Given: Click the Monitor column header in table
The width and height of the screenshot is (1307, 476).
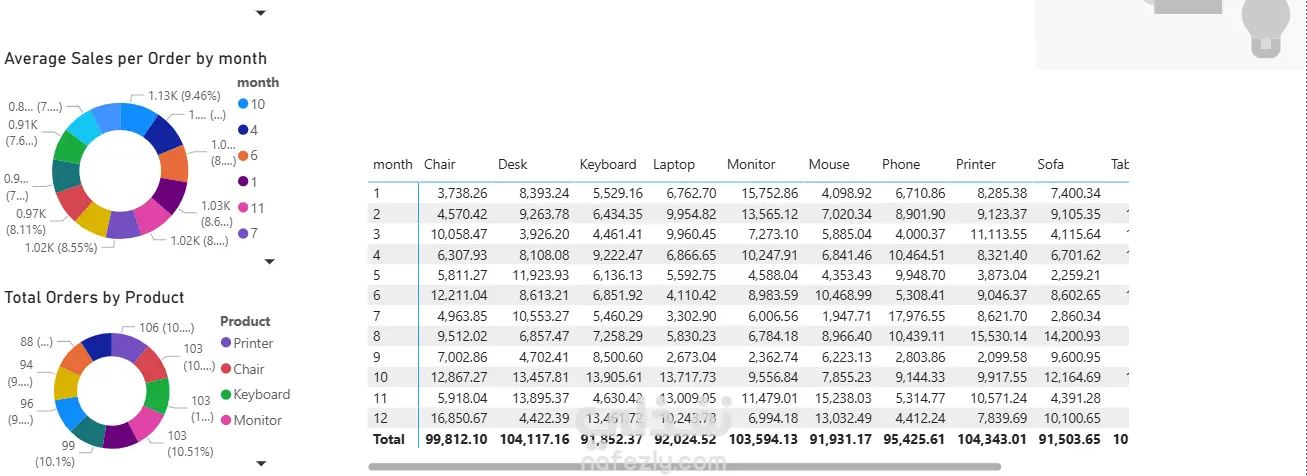Looking at the screenshot, I should [751, 164].
